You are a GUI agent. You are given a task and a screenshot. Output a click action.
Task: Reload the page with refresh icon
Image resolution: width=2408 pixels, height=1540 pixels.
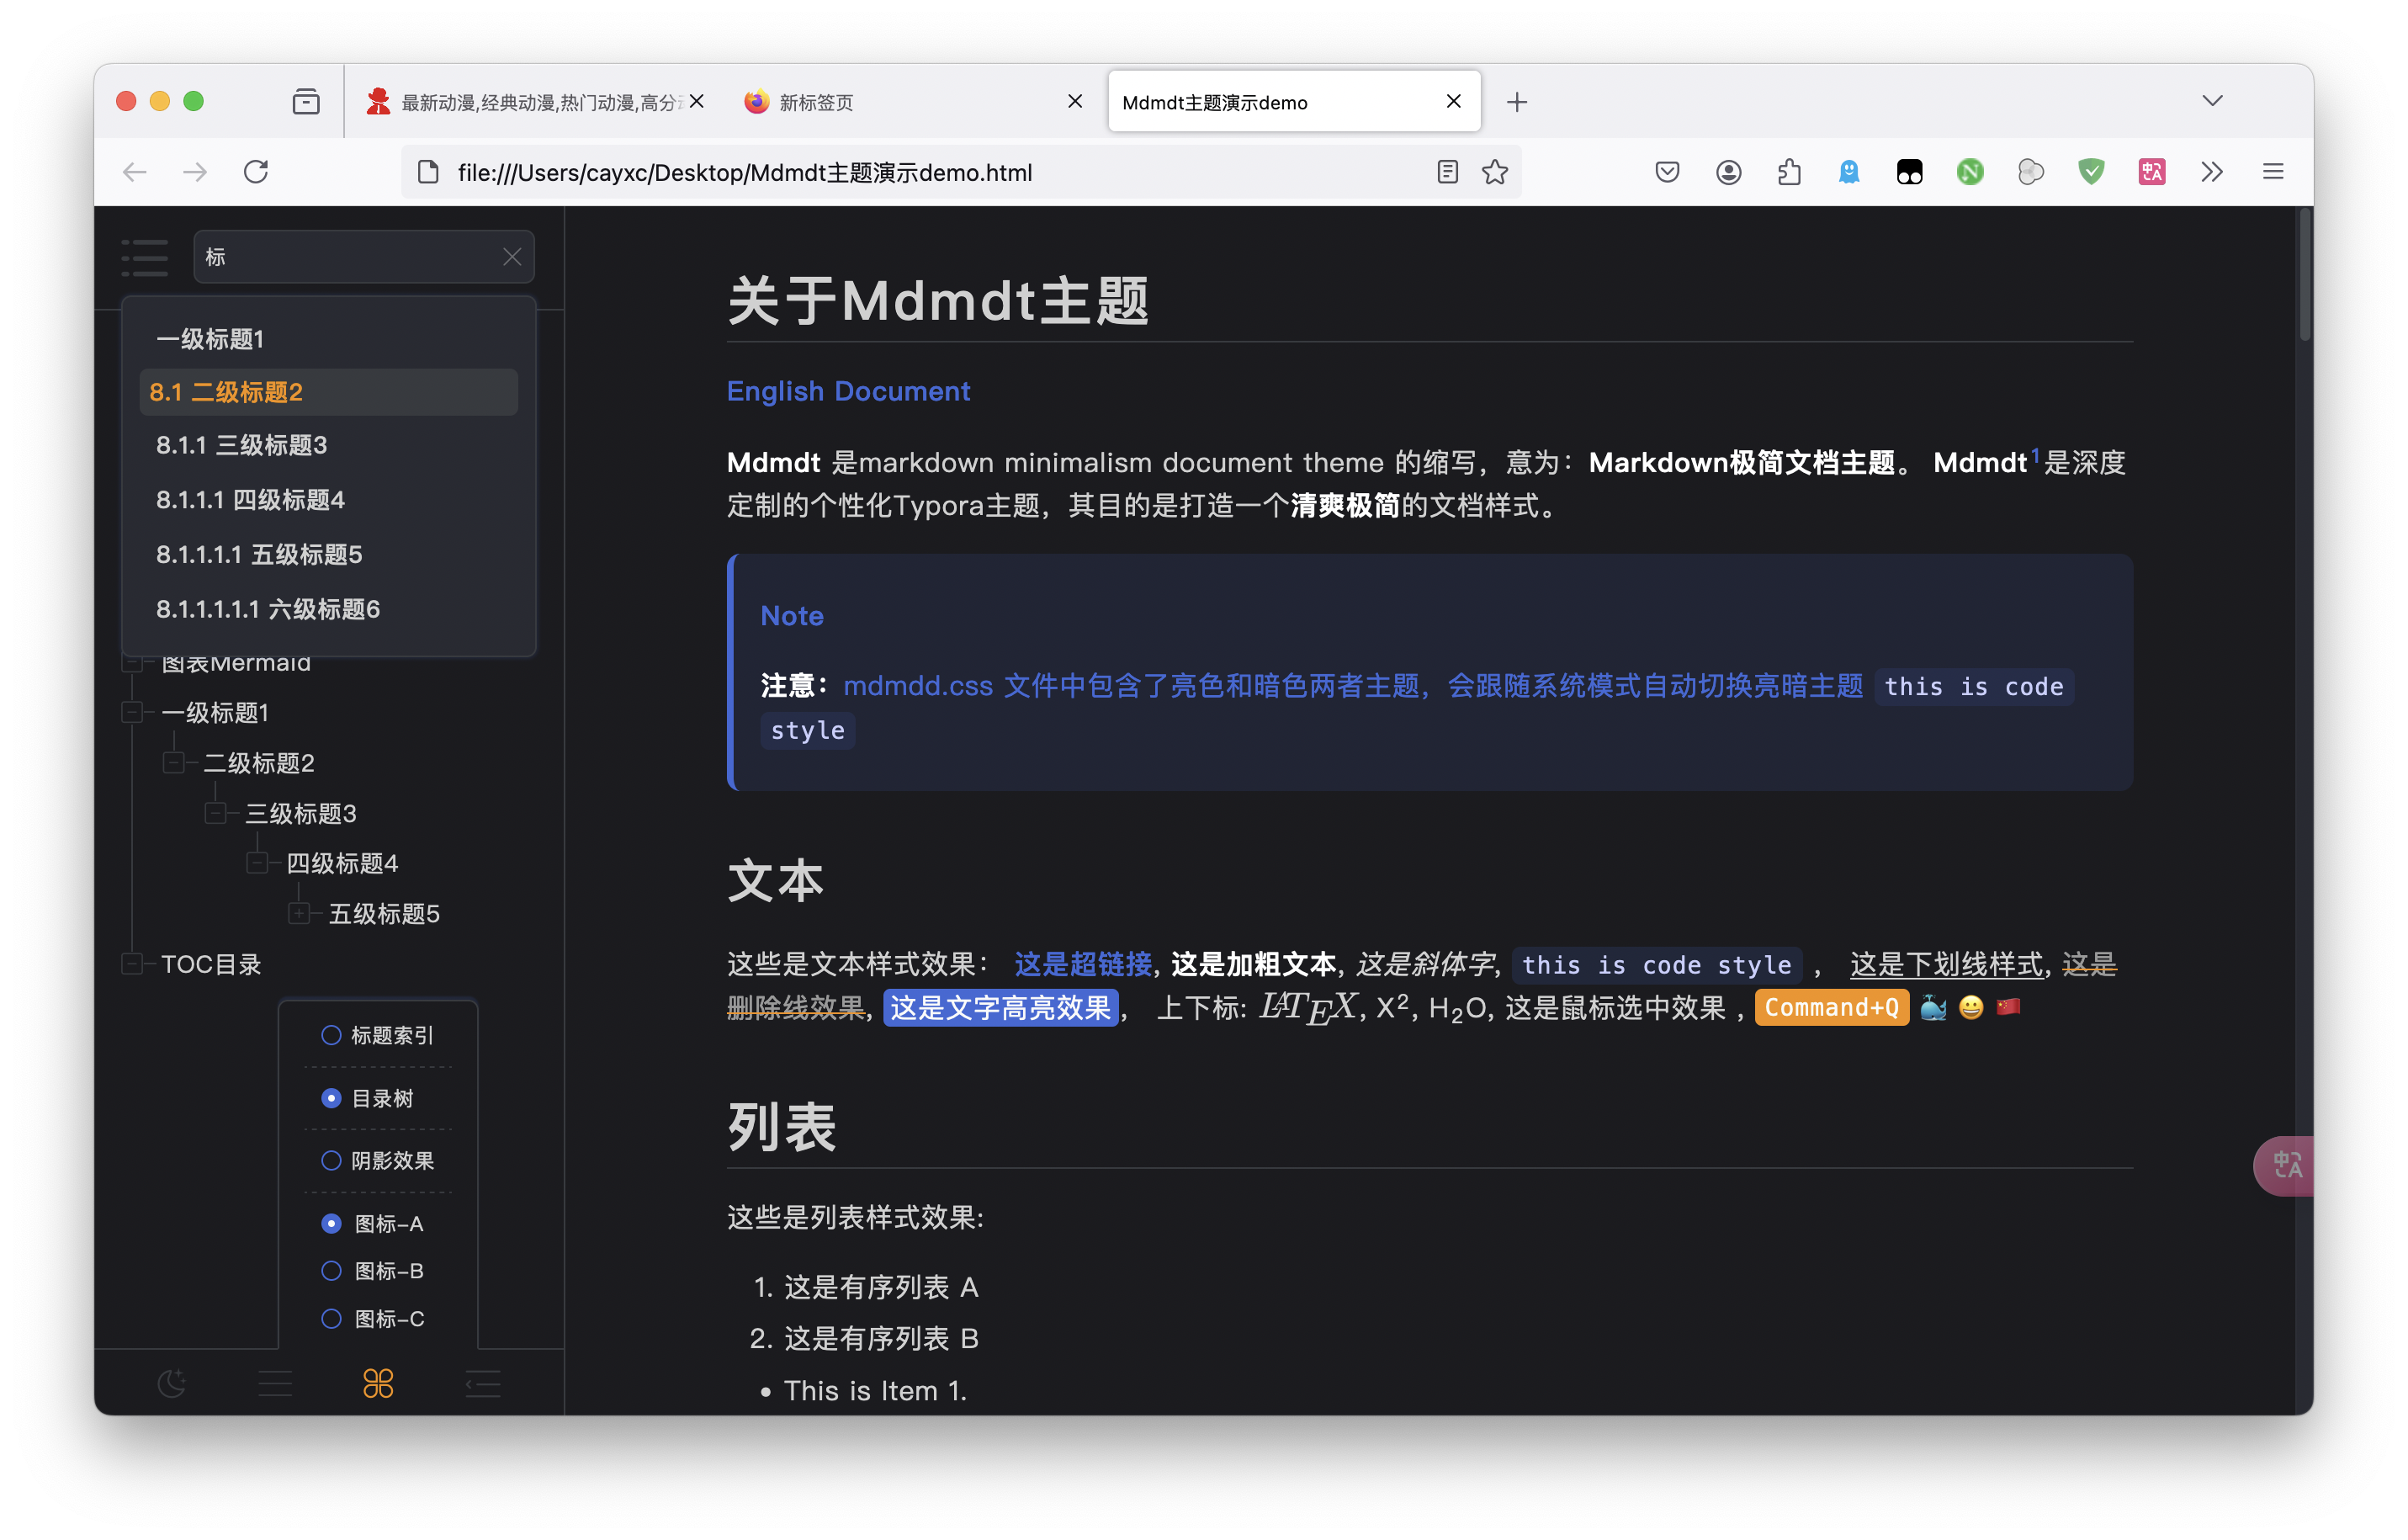[256, 172]
